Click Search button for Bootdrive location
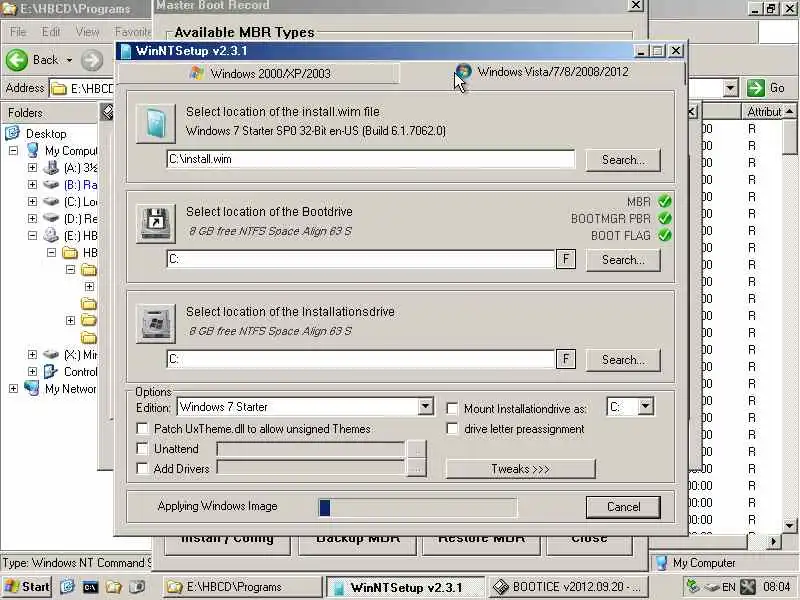Viewport: 800px width, 600px height. 623,260
